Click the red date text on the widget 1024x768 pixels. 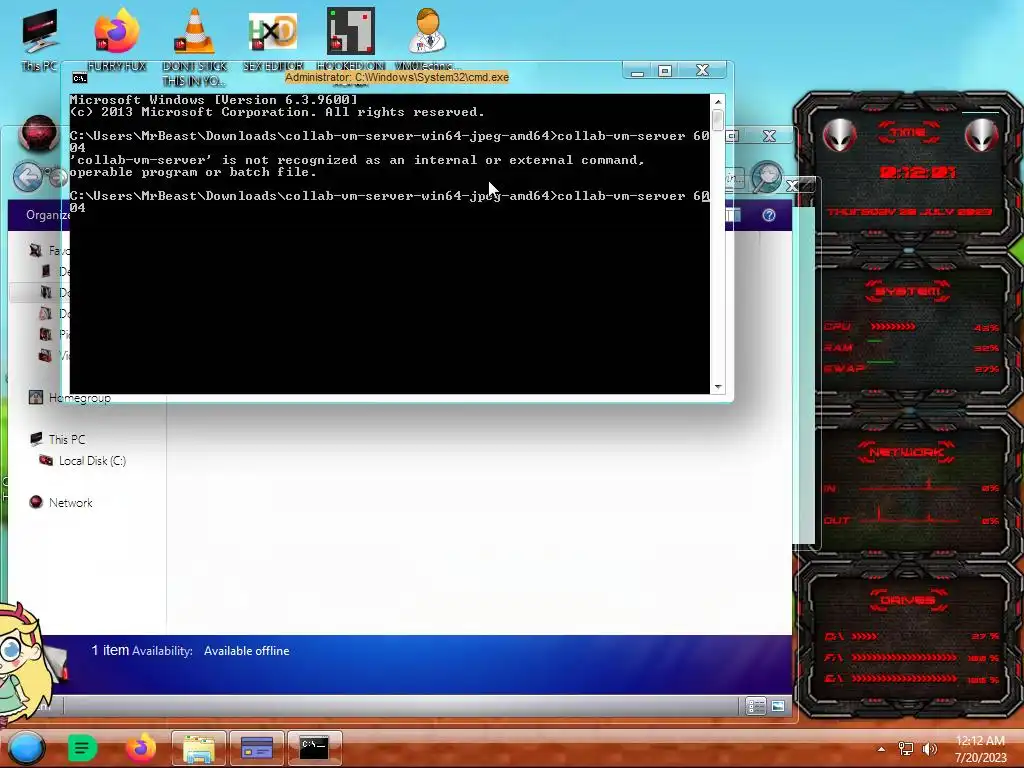coord(910,212)
